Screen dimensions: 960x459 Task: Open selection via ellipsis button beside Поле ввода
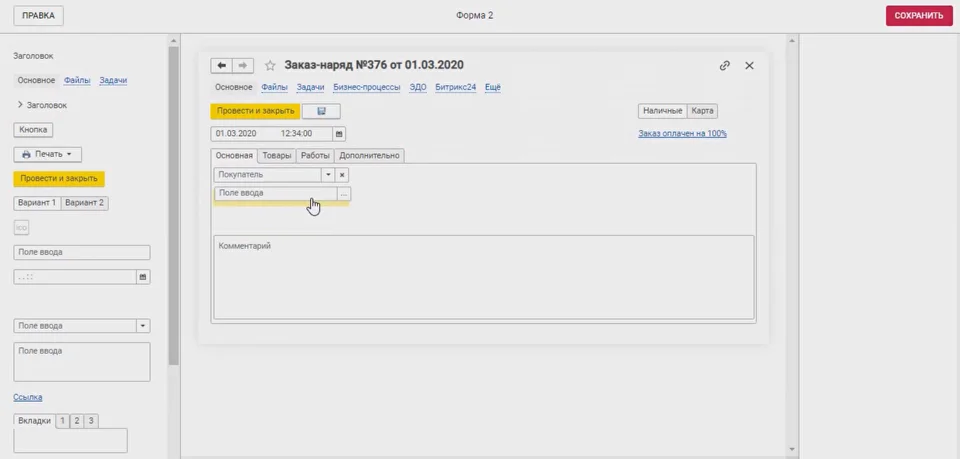[x=344, y=193]
